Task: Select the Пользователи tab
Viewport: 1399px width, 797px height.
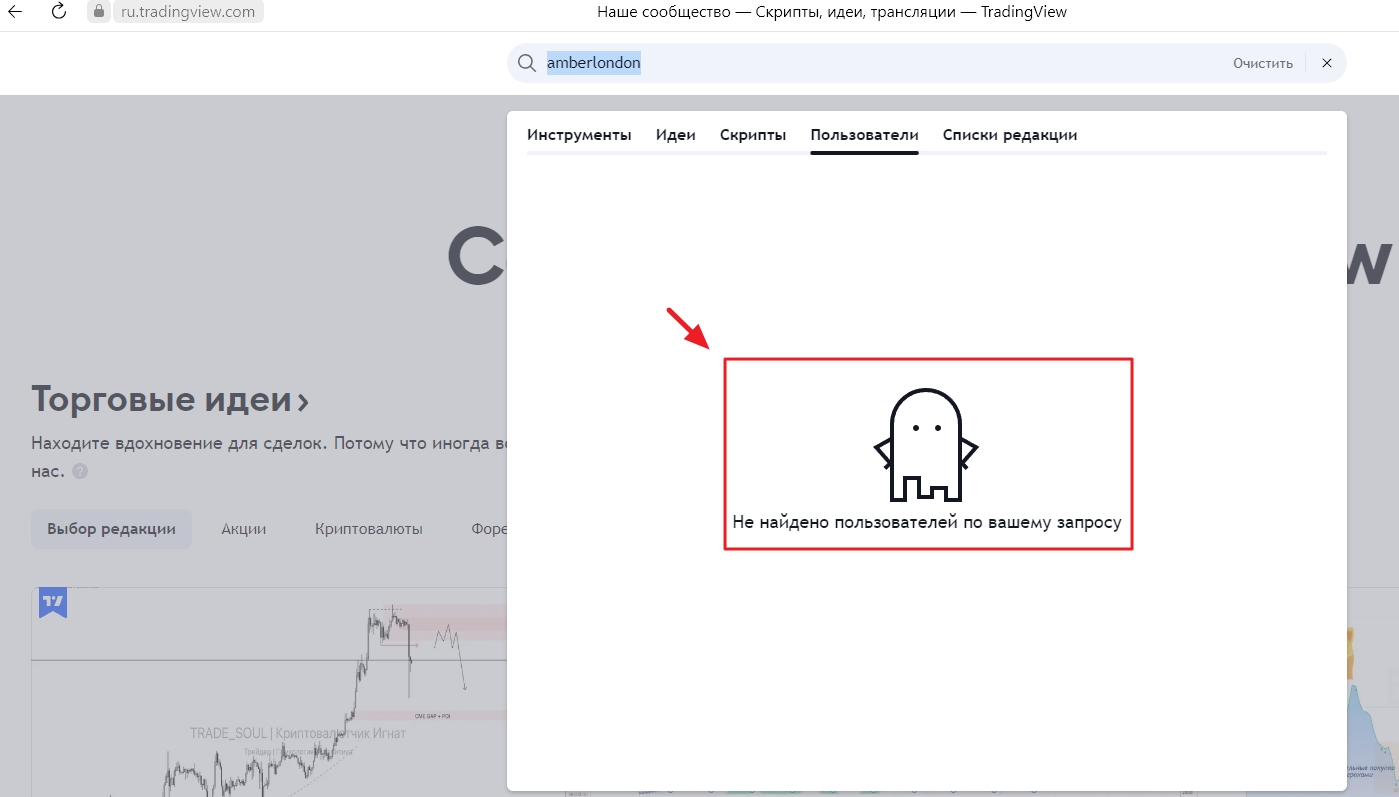Action: [864, 135]
